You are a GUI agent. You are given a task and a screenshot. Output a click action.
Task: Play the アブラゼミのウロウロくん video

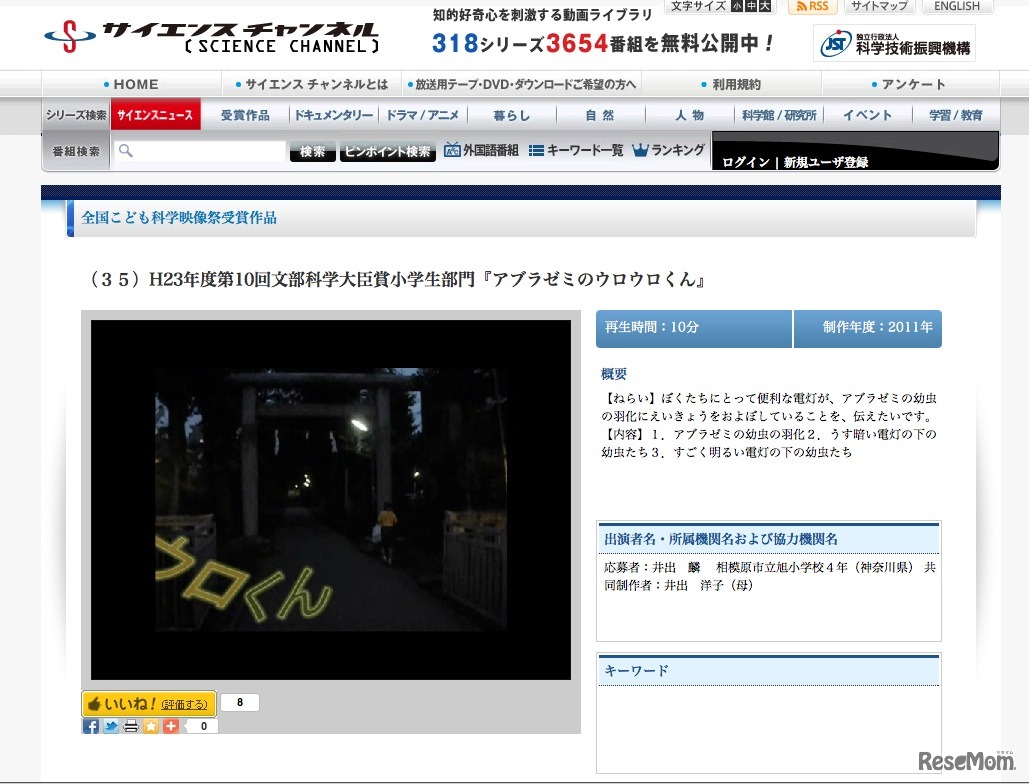point(331,499)
